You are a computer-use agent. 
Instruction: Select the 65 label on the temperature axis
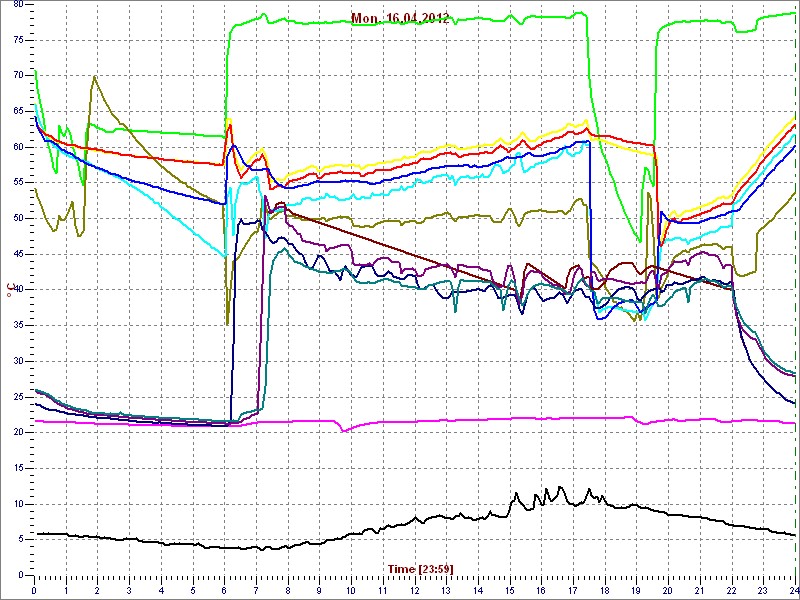[18, 111]
